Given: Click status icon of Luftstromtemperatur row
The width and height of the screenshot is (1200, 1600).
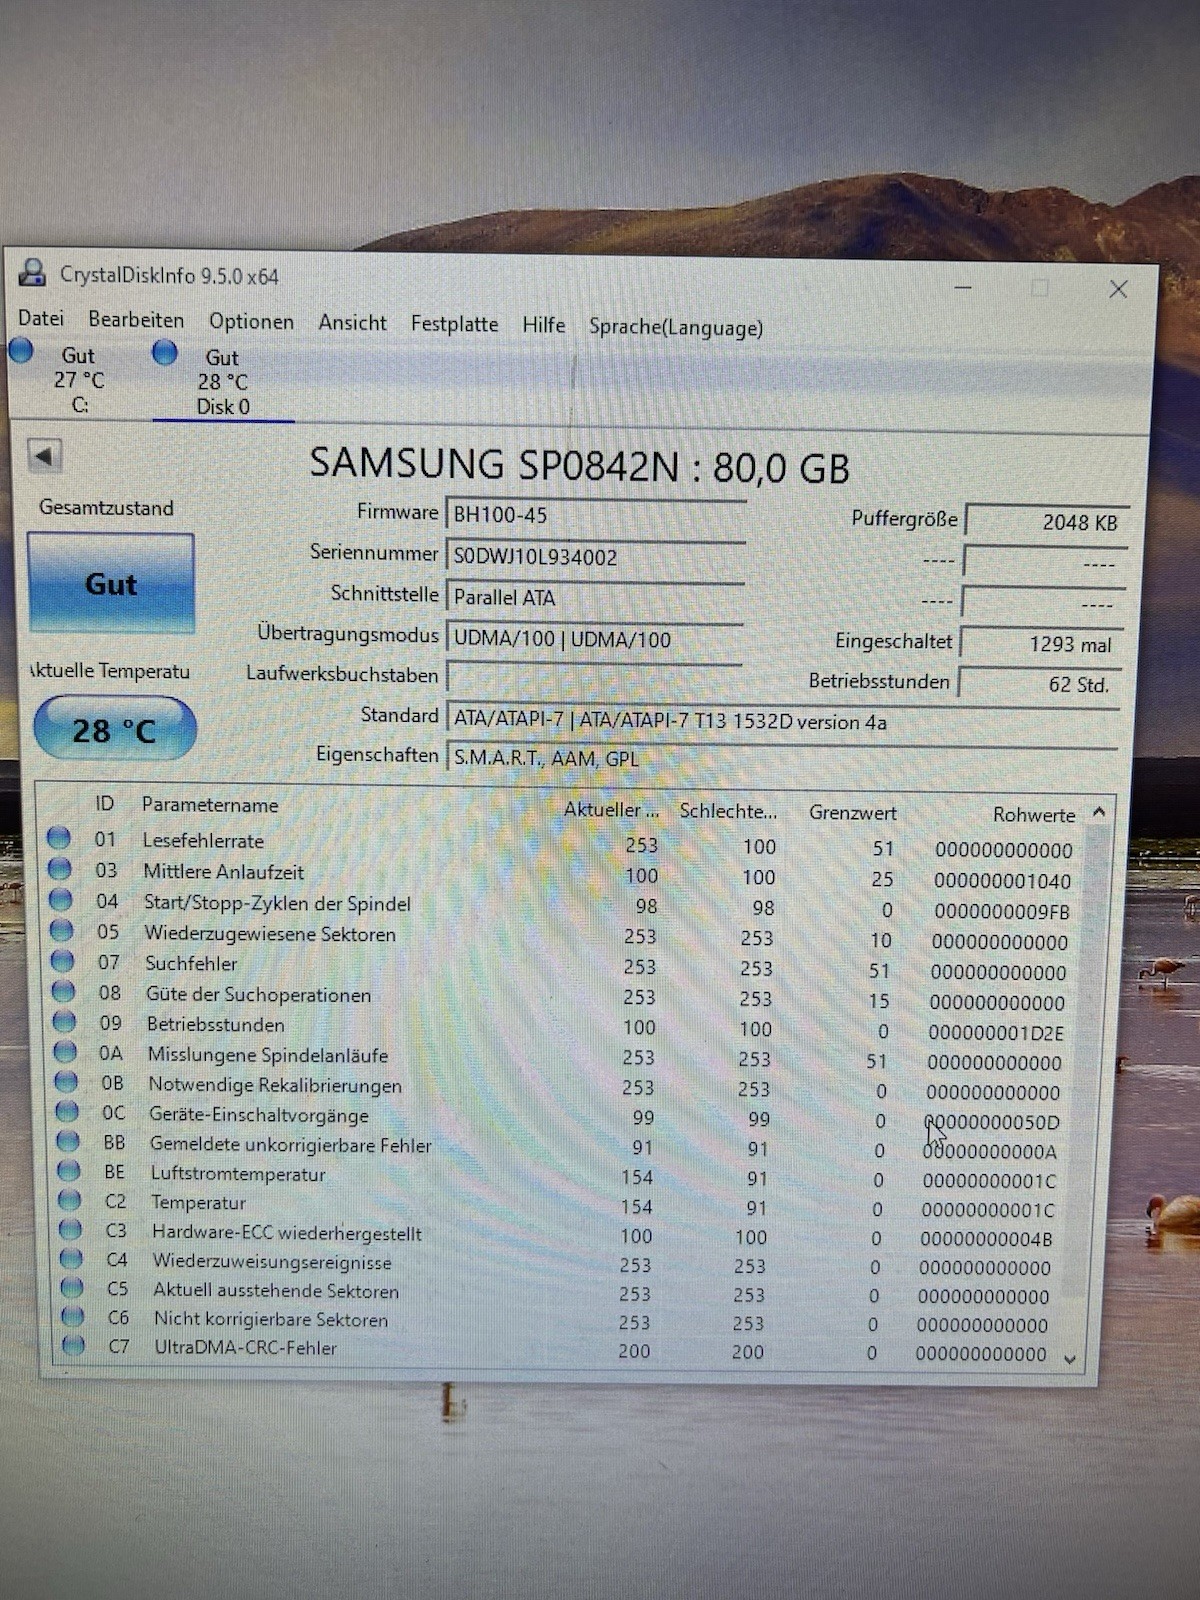Looking at the screenshot, I should coord(70,1170).
